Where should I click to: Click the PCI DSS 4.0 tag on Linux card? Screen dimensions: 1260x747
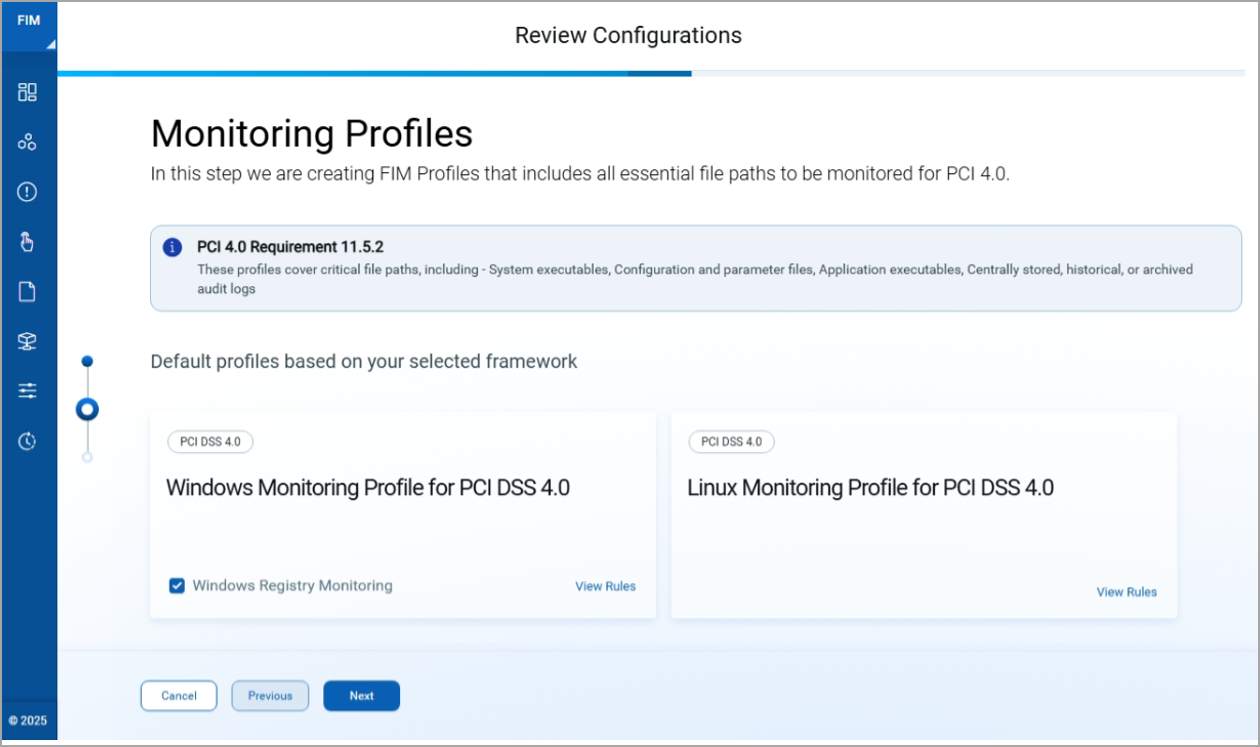pos(731,441)
